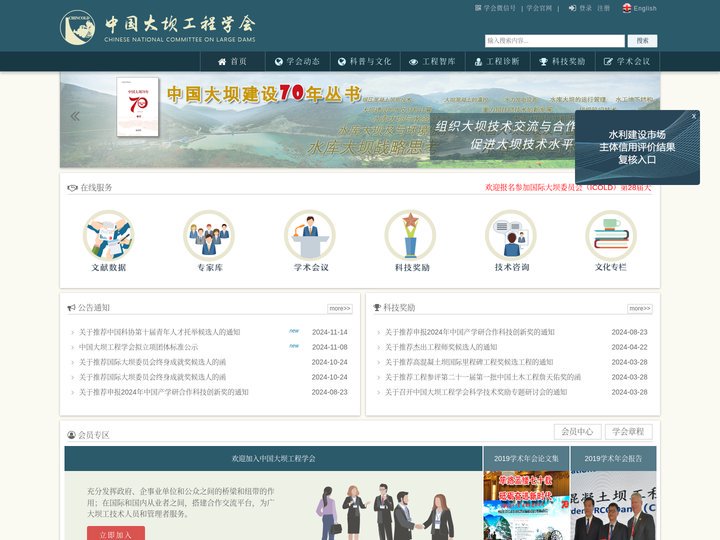Image resolution: width=720 pixels, height=540 pixels.
Task: Open the 水利建设市场主体信用评价结果复核入口 popup
Action: click(x=637, y=147)
